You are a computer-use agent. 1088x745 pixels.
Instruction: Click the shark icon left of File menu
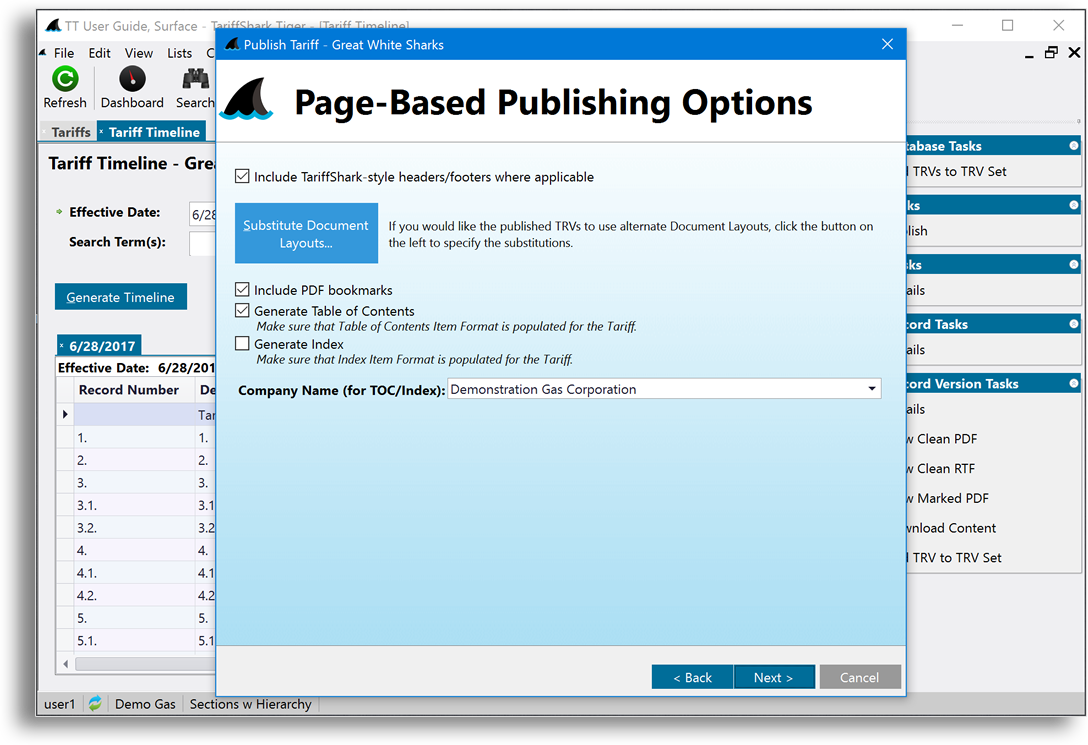(43, 53)
